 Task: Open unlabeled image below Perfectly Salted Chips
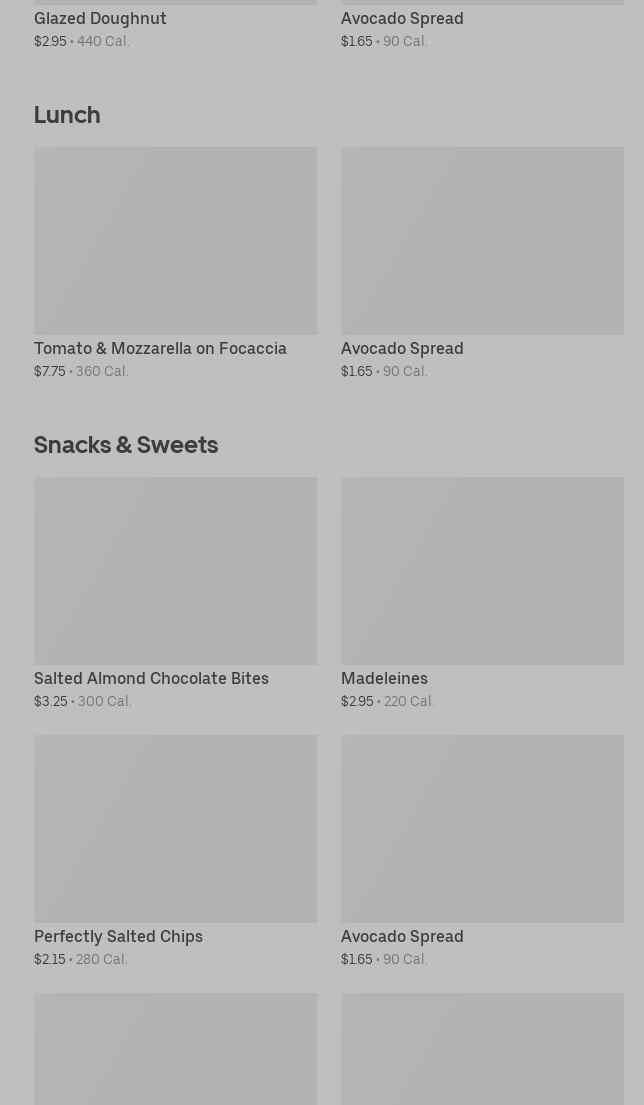pos(175,1049)
